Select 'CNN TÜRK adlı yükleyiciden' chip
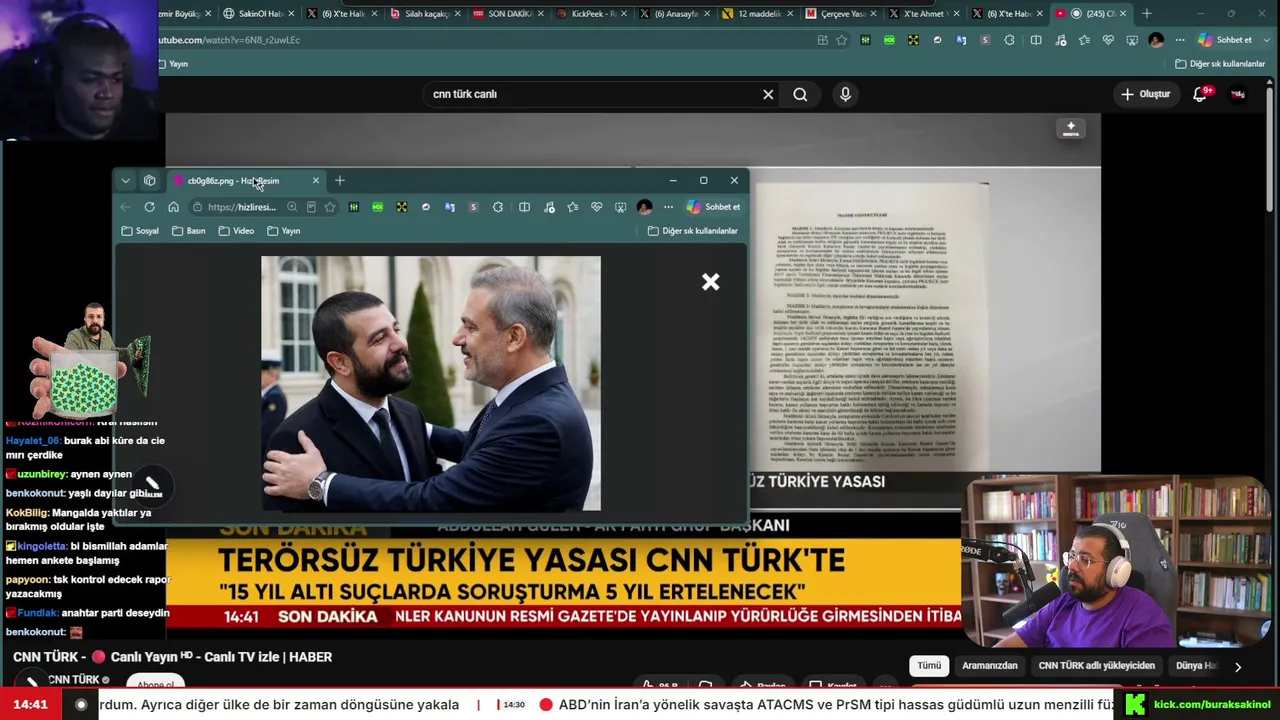The image size is (1280, 720). [x=1097, y=666]
